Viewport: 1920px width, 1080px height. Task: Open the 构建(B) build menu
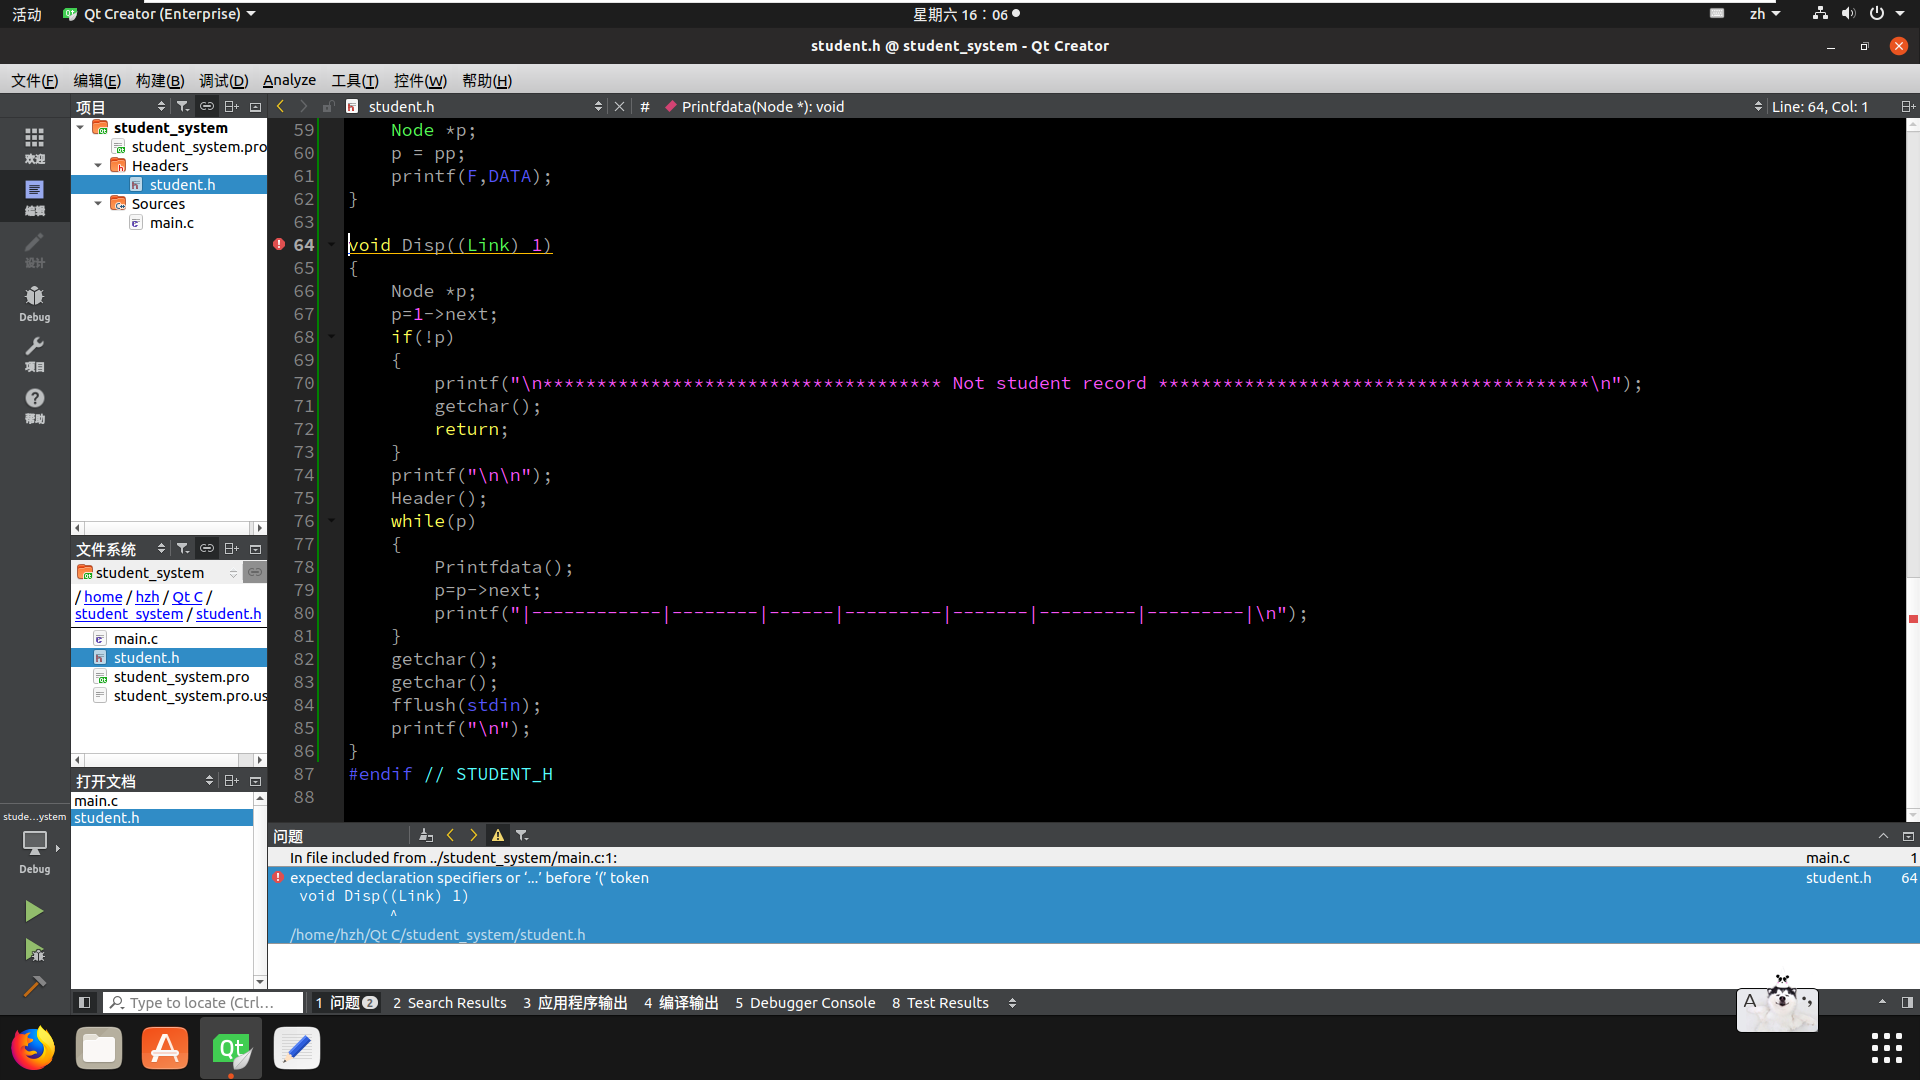point(159,80)
